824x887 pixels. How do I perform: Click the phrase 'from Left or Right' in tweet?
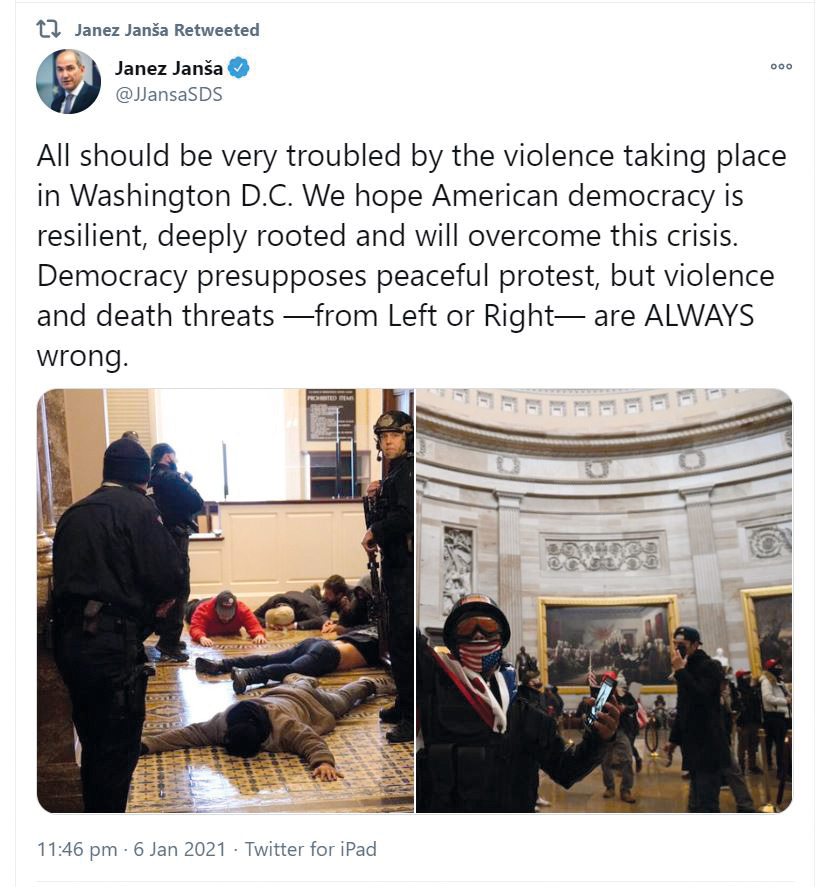(x=434, y=316)
